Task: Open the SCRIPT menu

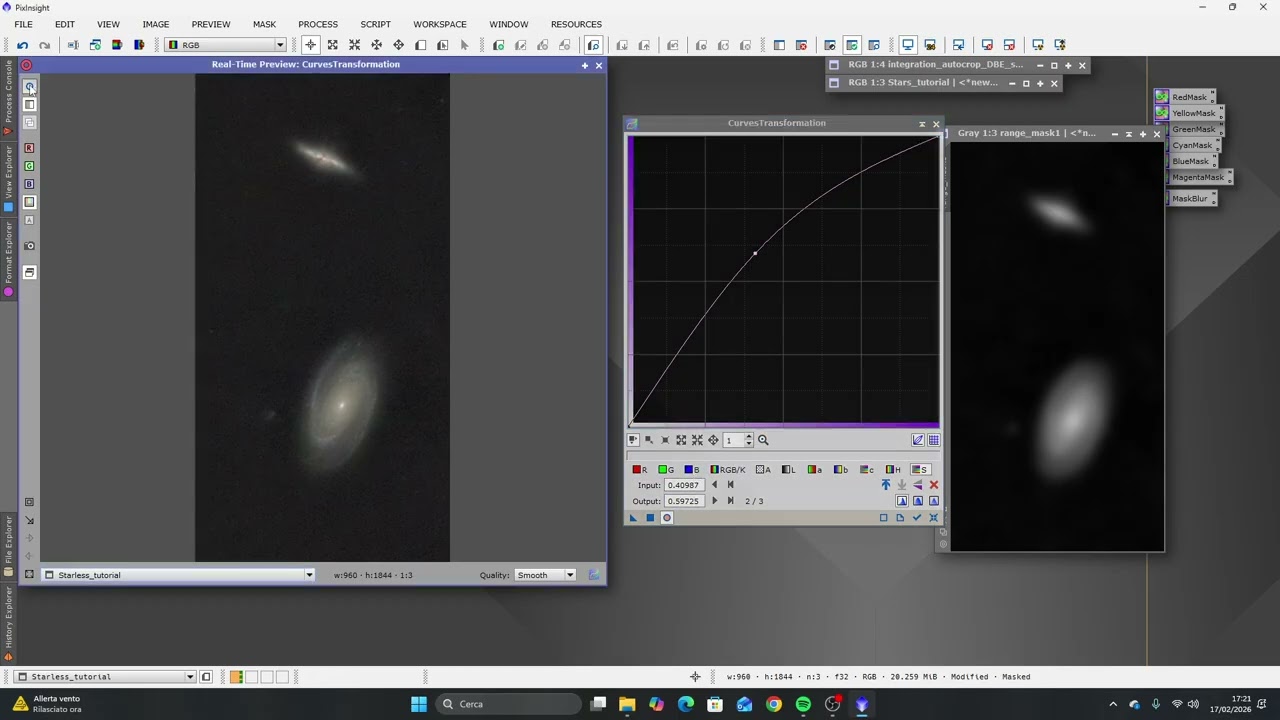Action: [x=375, y=24]
